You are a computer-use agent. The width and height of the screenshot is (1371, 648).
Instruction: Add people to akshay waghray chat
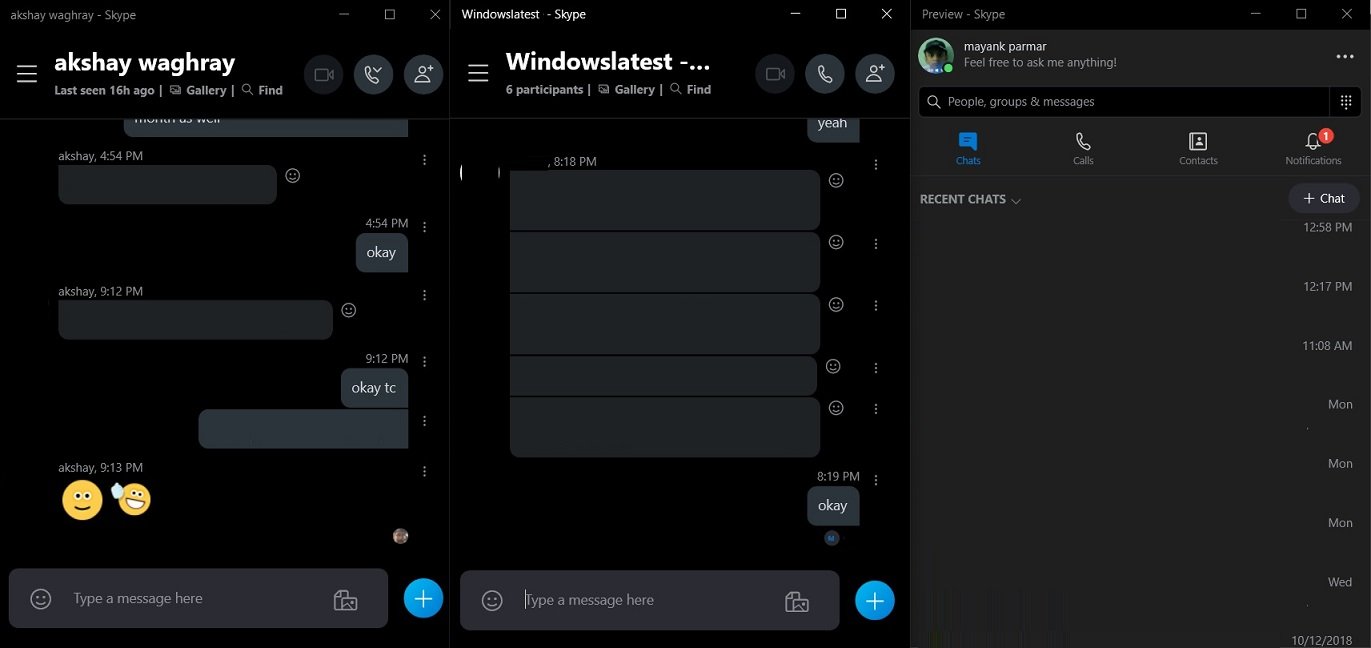tap(423, 75)
